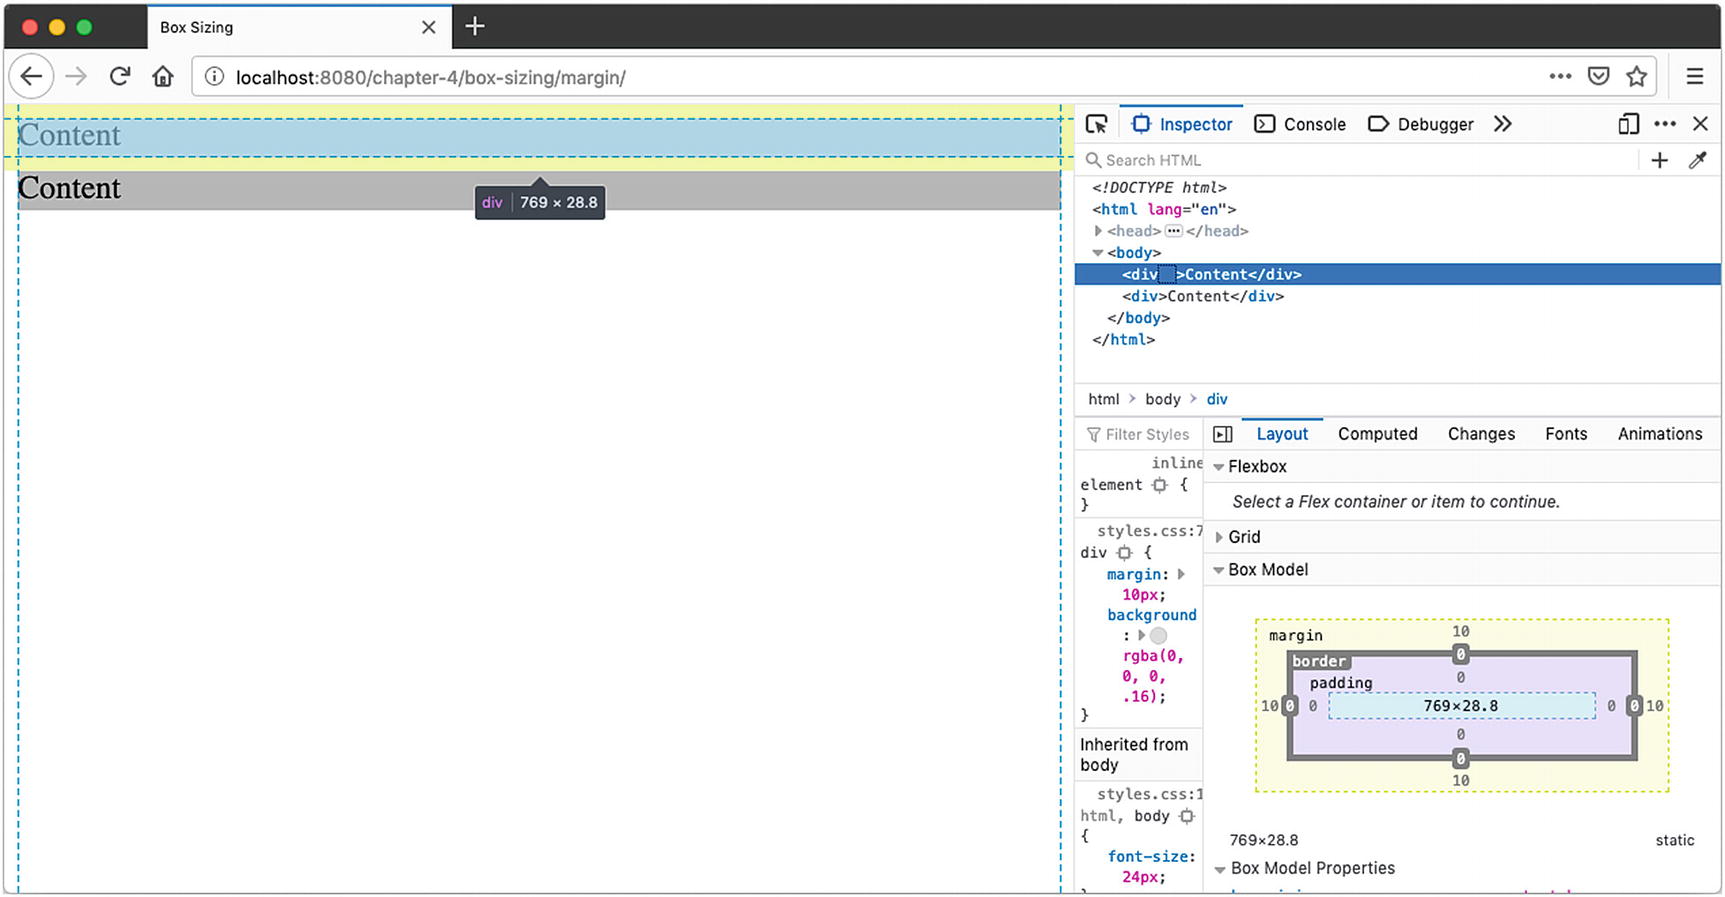Switch to the Console tab
Image resolution: width=1725 pixels, height=897 pixels.
pos(1300,124)
